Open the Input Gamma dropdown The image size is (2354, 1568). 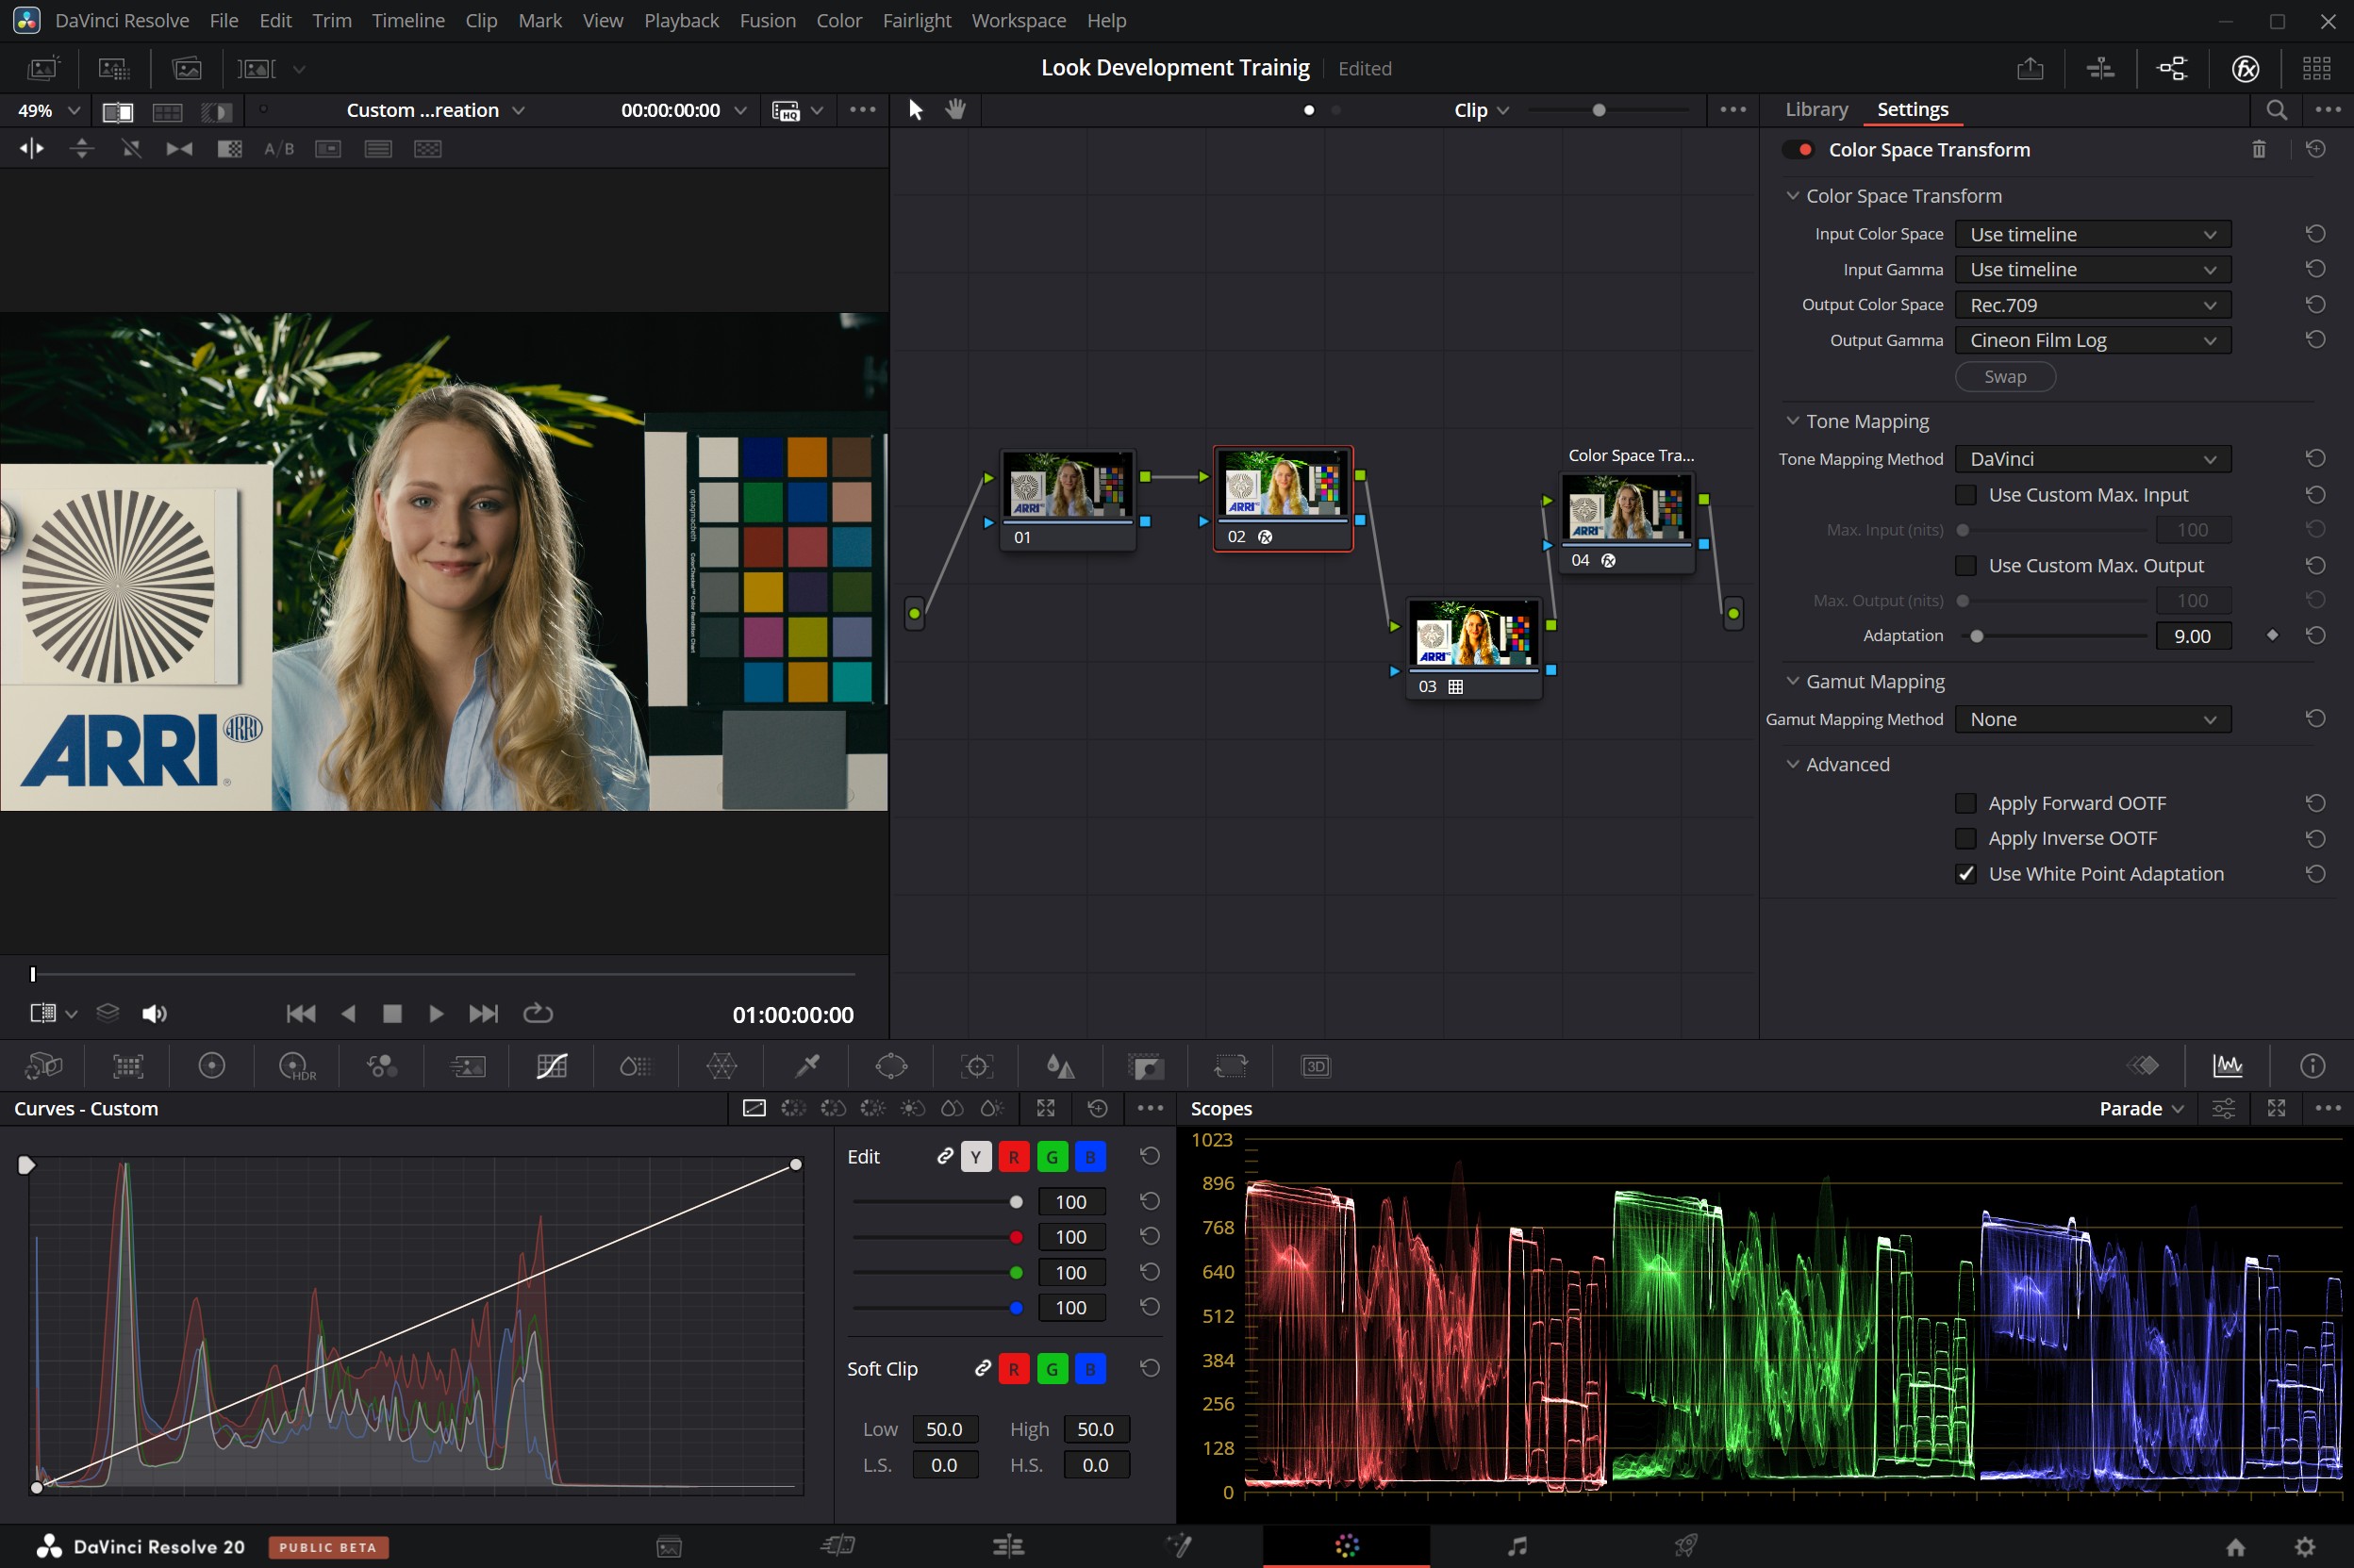coord(2093,270)
